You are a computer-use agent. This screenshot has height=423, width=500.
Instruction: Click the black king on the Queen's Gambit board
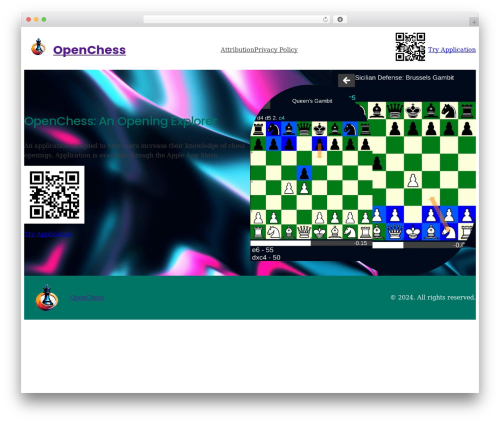coord(320,129)
